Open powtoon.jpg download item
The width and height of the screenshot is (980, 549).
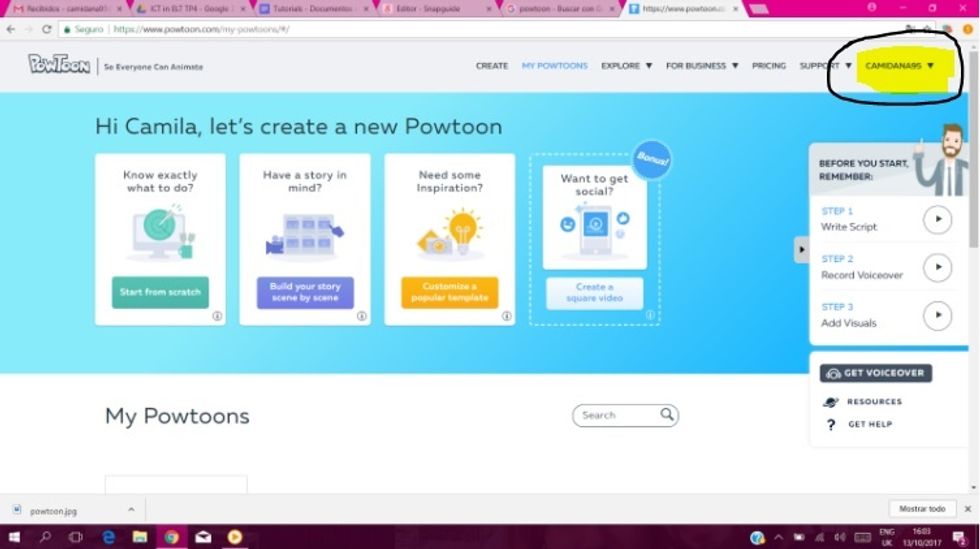point(53,511)
